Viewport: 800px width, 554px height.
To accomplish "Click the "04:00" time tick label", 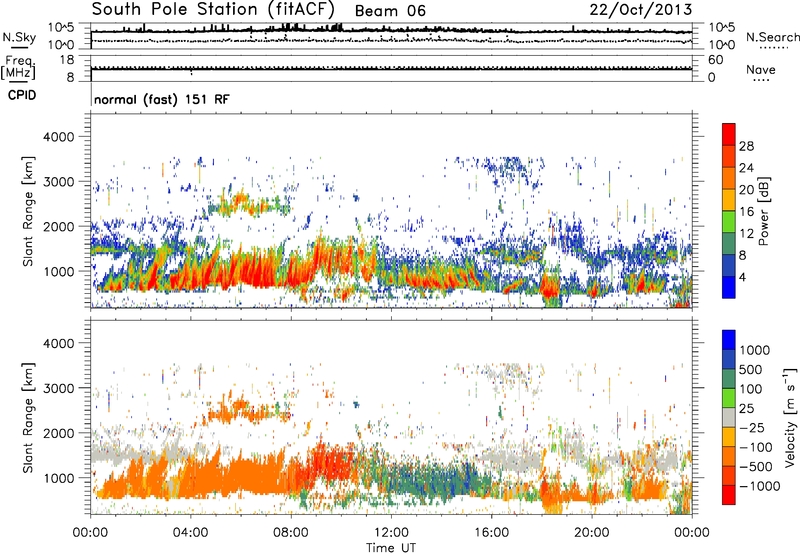I will coord(190,533).
